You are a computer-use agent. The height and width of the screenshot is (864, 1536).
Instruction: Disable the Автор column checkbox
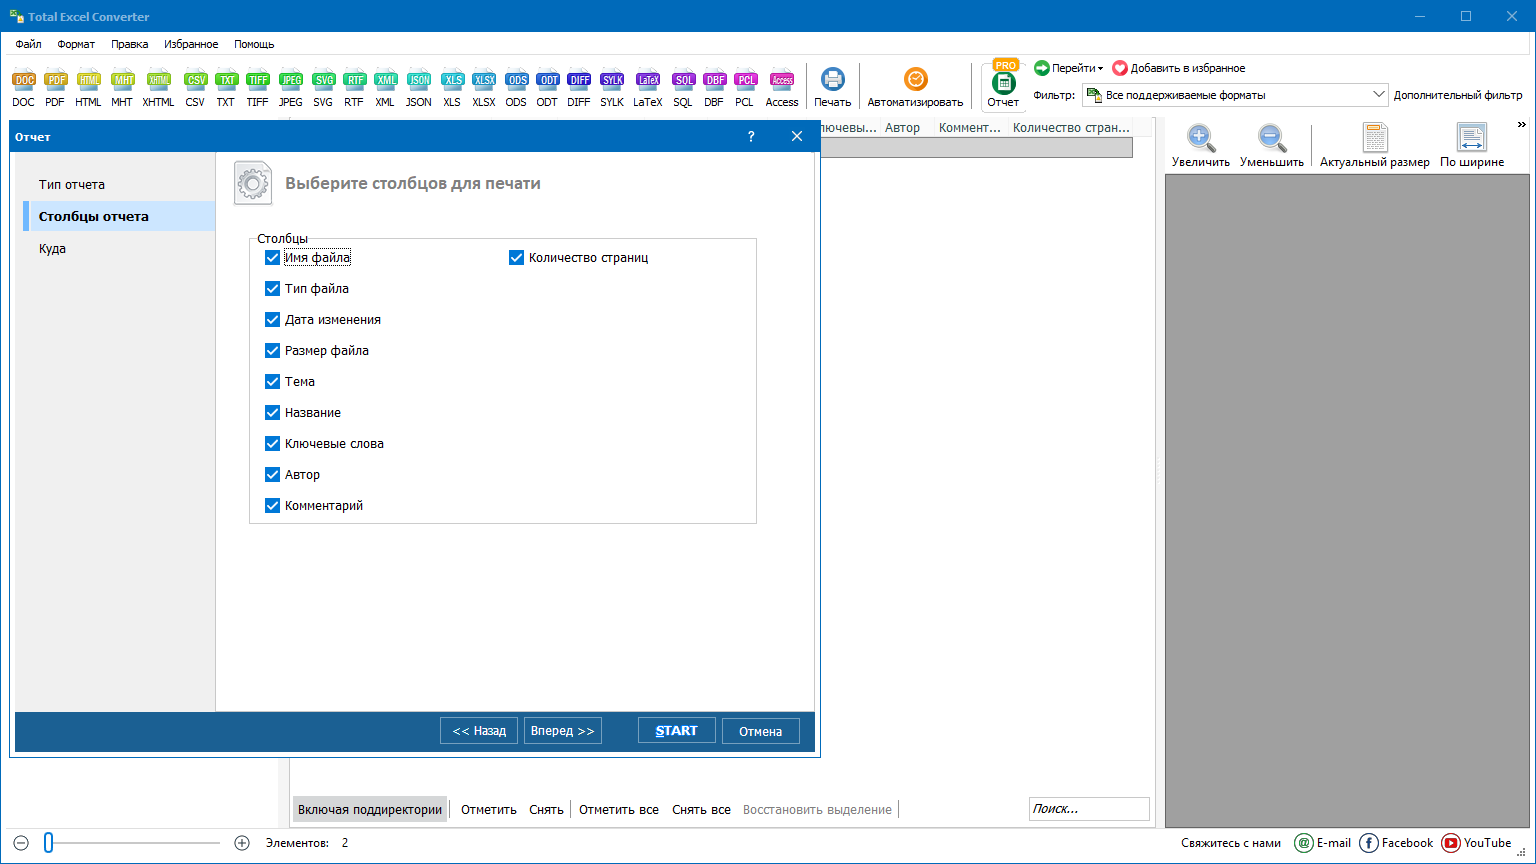click(272, 475)
